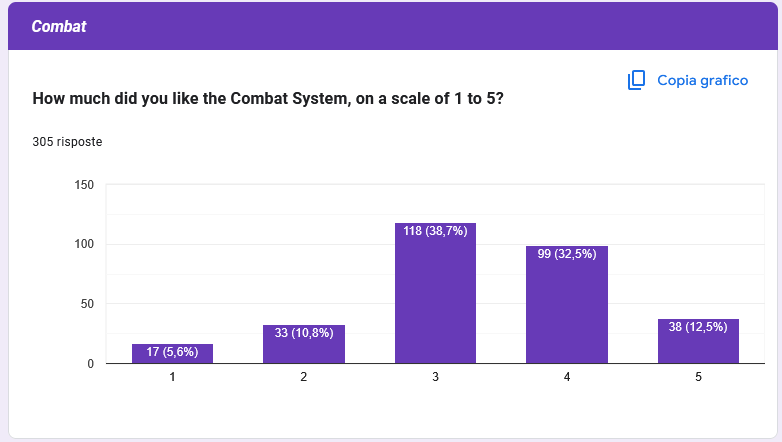
Task: Click the 99 (32,5%) data label
Action: pos(566,254)
